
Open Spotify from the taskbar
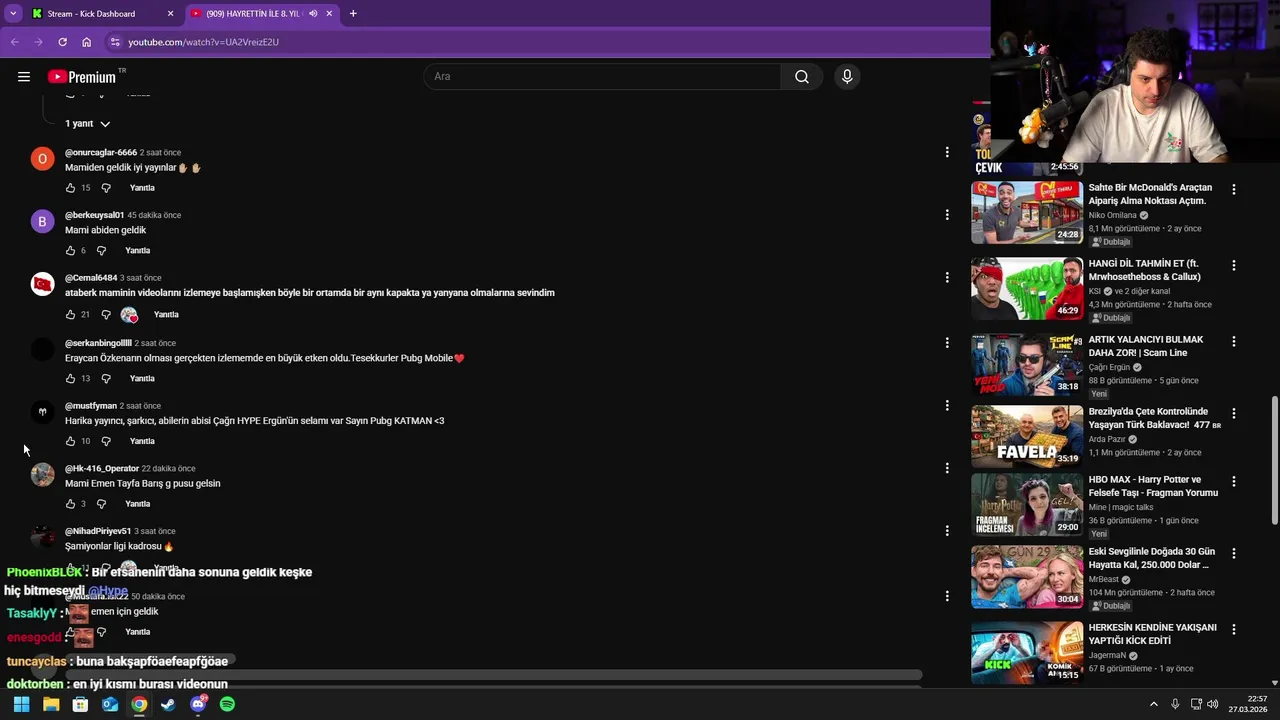[227, 704]
